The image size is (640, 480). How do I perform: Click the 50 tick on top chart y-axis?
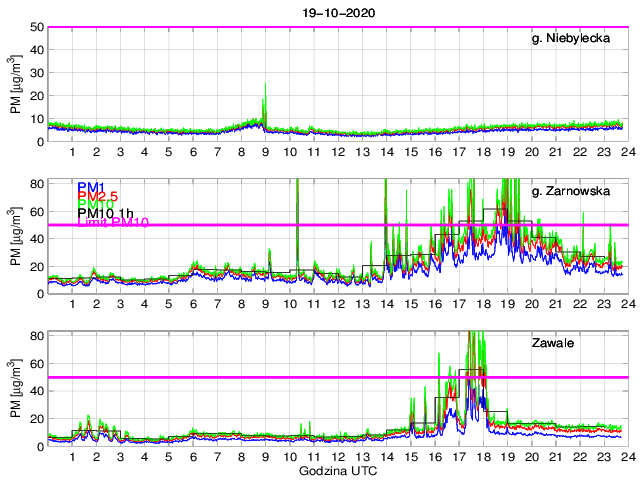[34, 27]
